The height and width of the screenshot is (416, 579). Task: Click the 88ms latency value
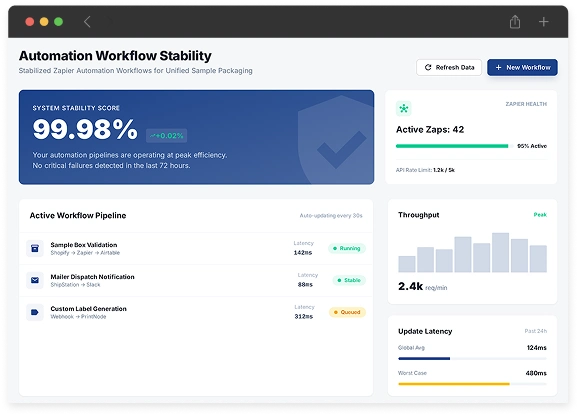click(x=305, y=285)
